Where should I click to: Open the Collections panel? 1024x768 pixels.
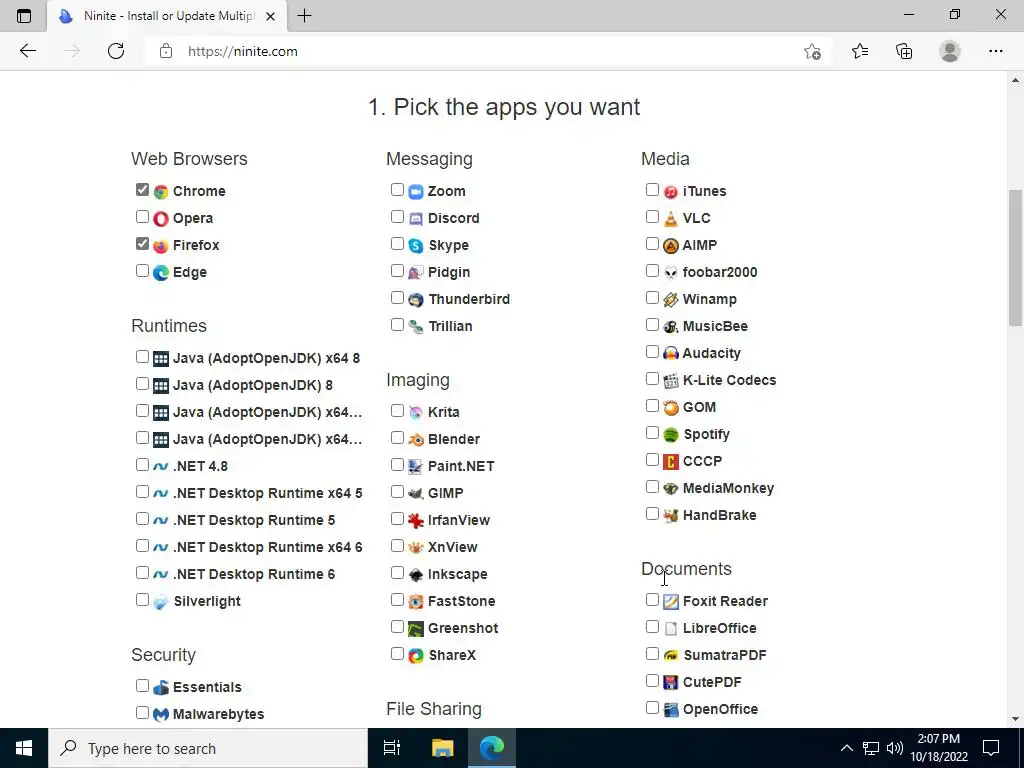[904, 51]
